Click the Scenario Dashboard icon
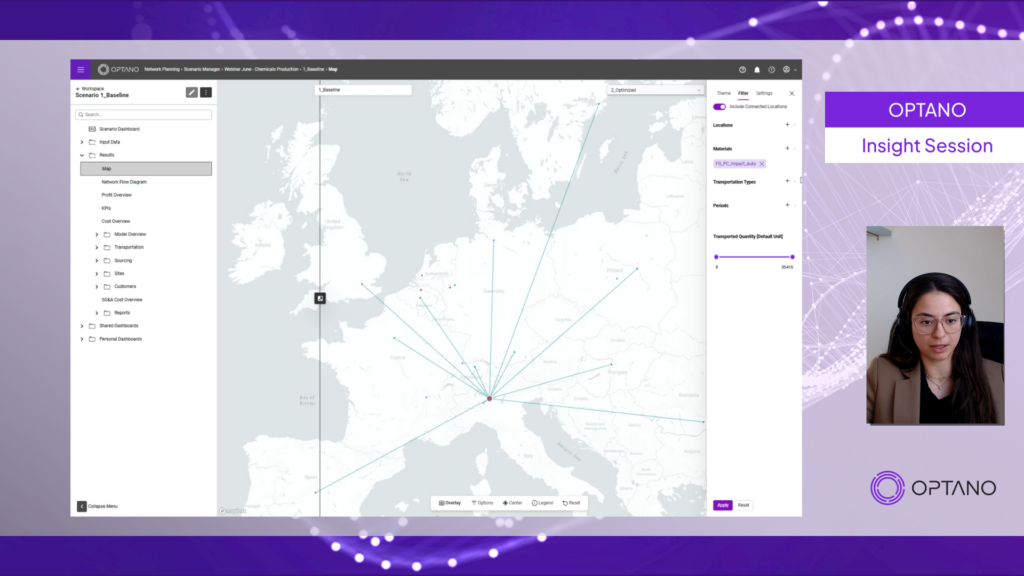The width and height of the screenshot is (1024, 576). [x=92, y=129]
